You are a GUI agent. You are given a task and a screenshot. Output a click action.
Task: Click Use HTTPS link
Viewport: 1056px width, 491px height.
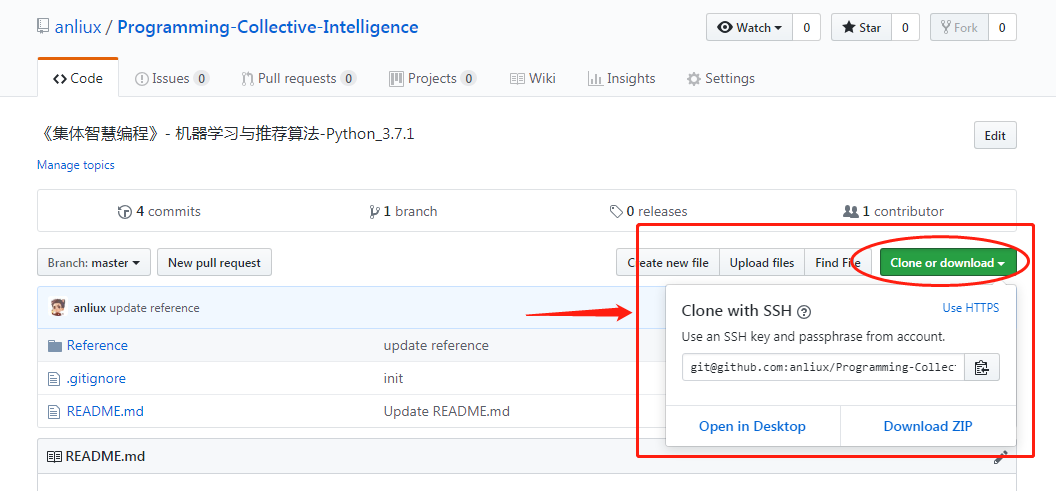tap(970, 308)
